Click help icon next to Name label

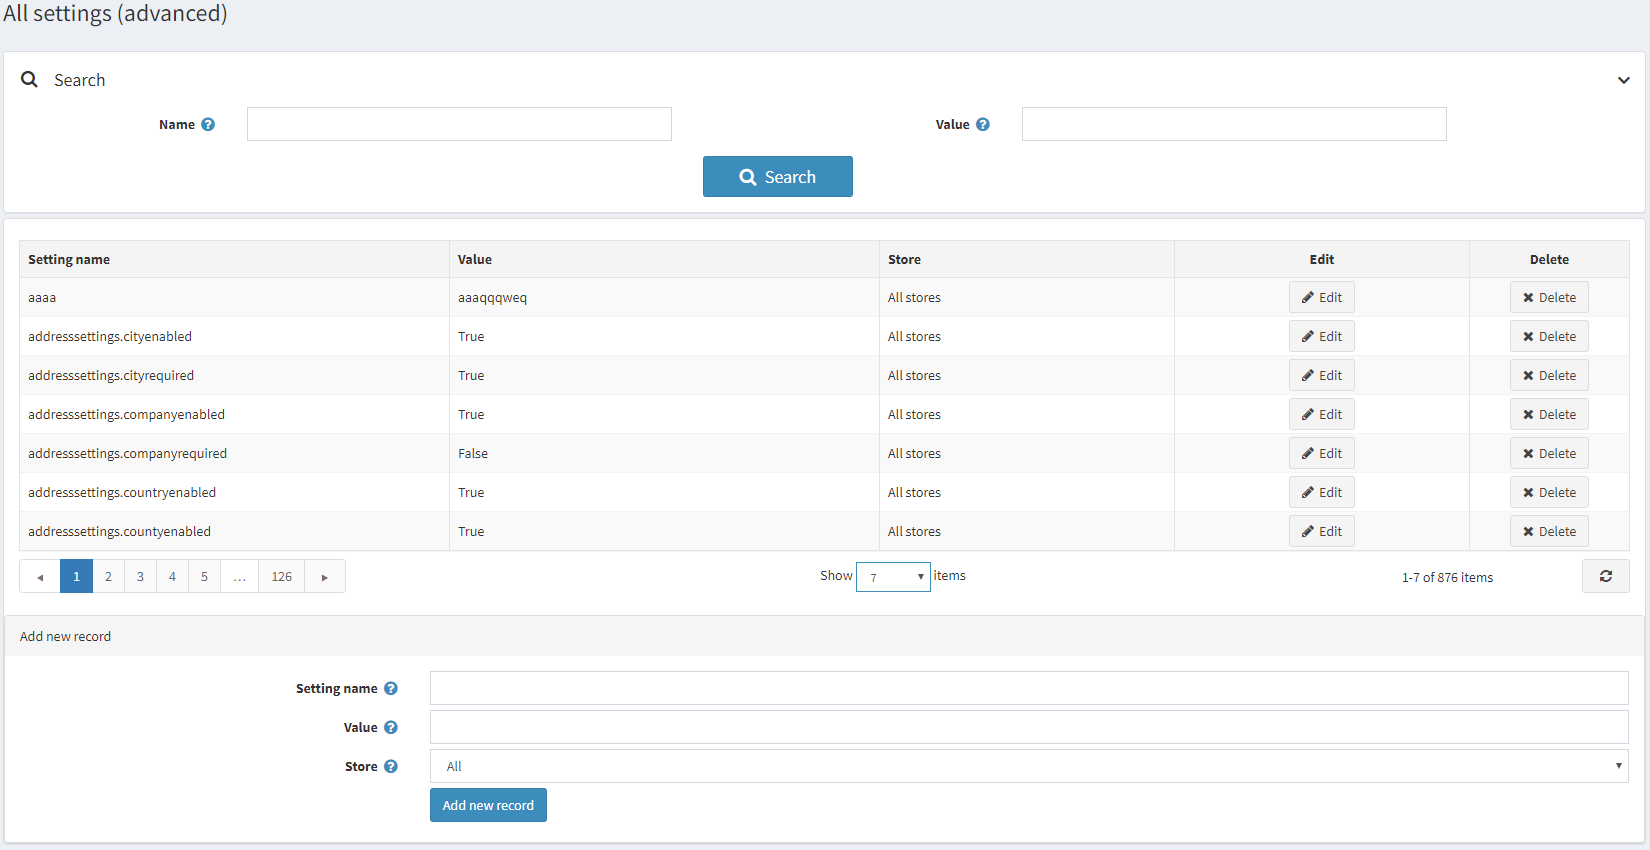(x=208, y=125)
